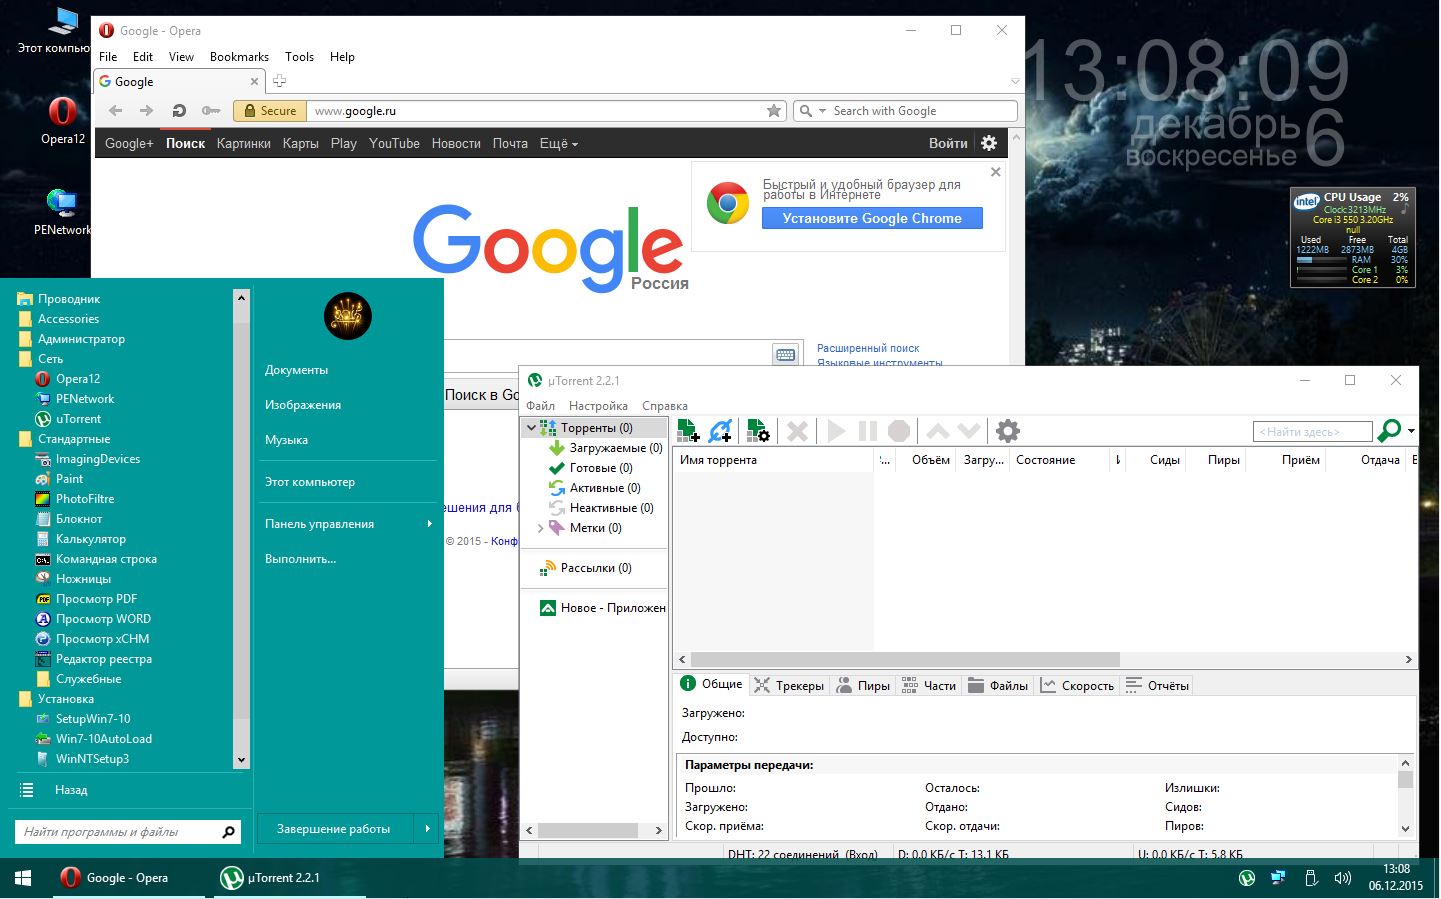The image size is (1441, 899).
Task: Click Add Torrent icon in µTorrent toolbar
Action: click(x=688, y=431)
